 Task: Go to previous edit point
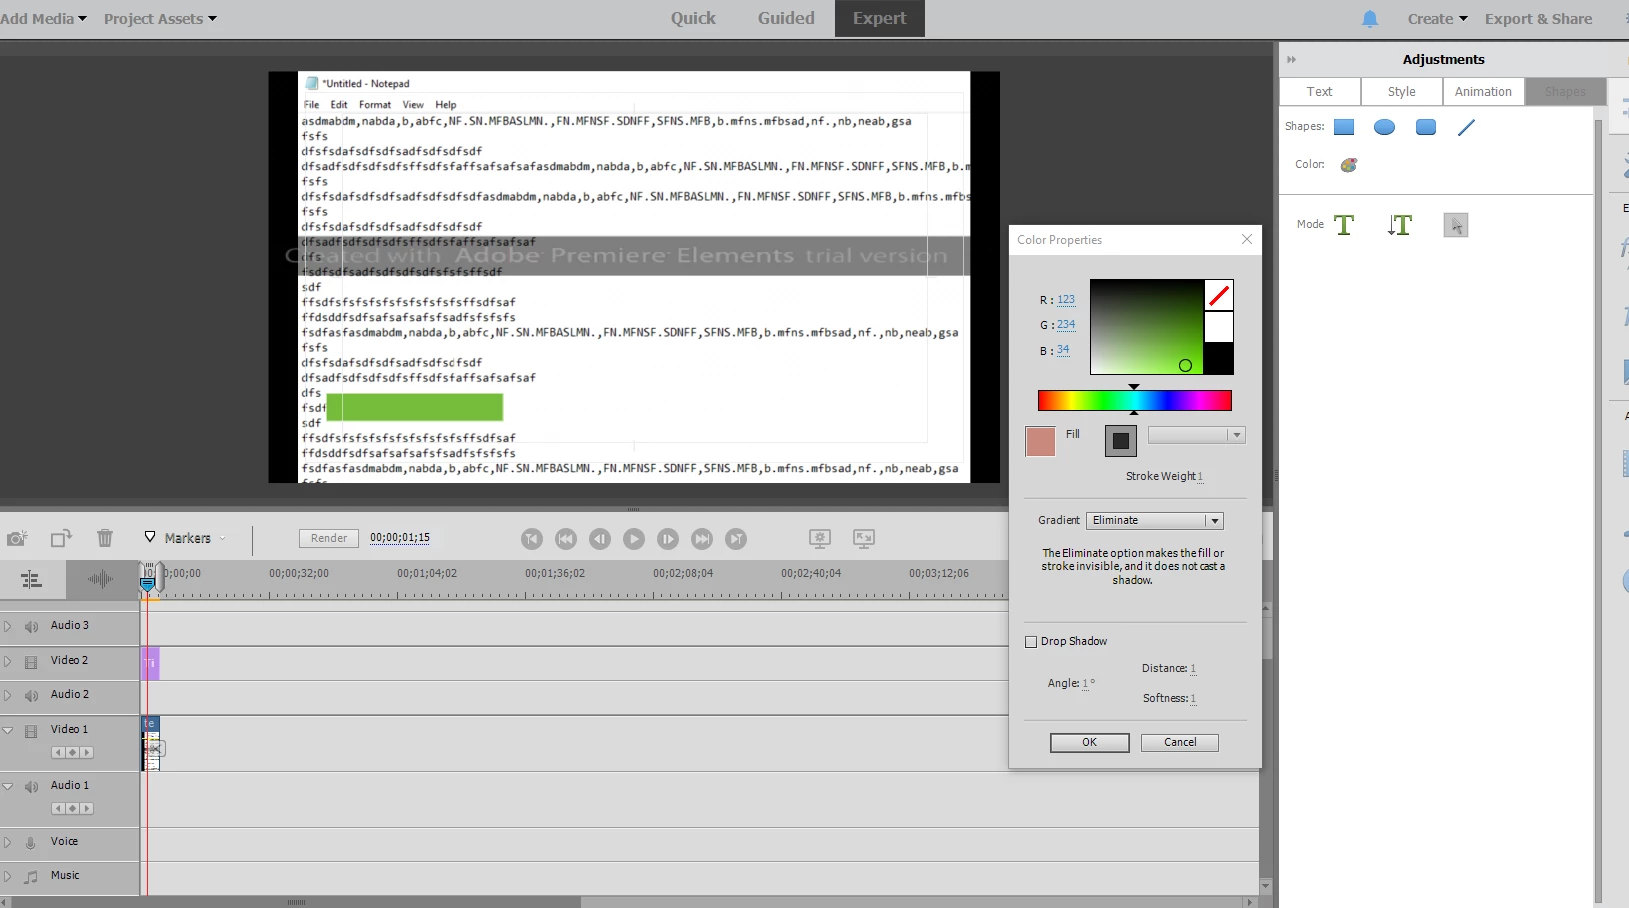click(532, 539)
